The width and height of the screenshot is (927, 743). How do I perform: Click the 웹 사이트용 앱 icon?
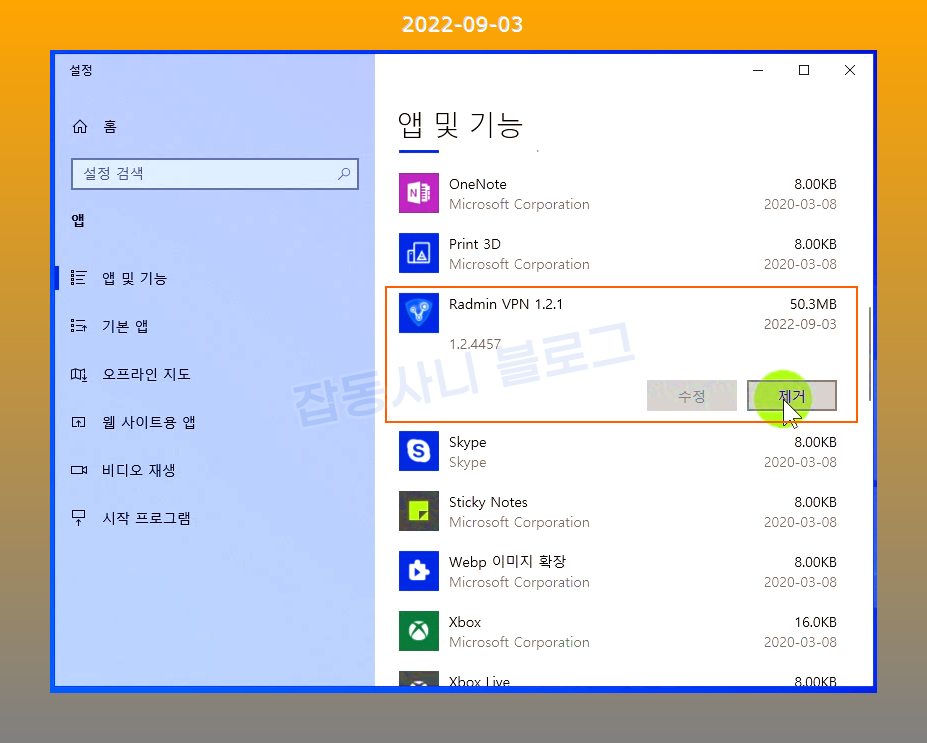(79, 422)
